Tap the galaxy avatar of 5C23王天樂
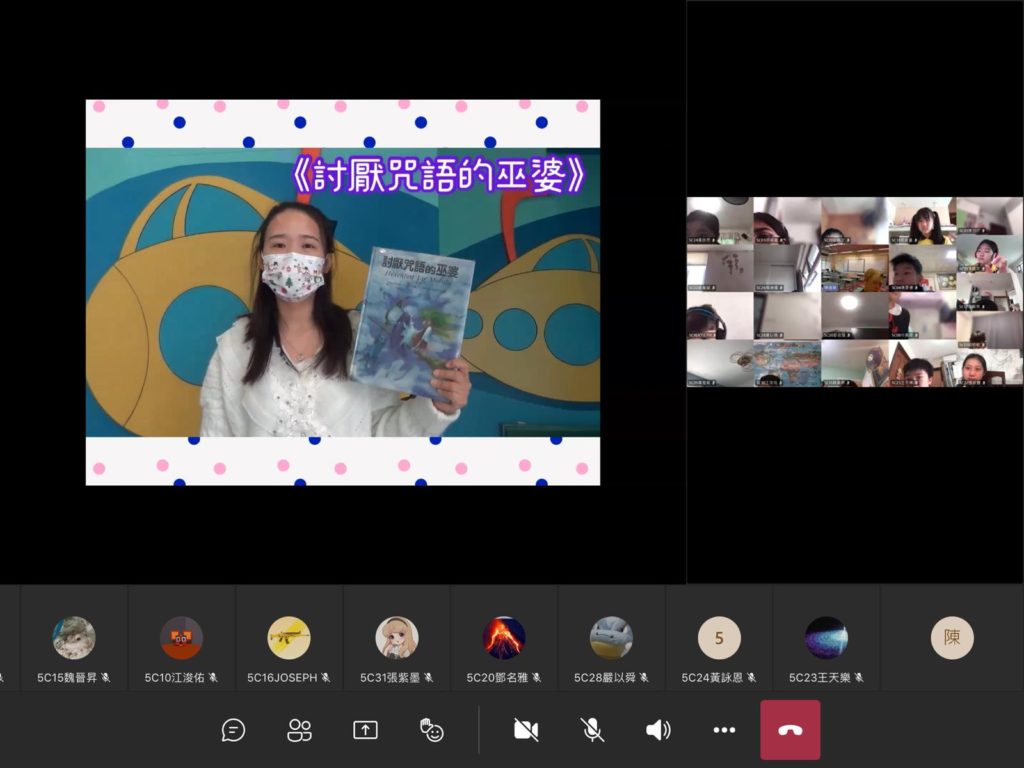 coord(826,637)
